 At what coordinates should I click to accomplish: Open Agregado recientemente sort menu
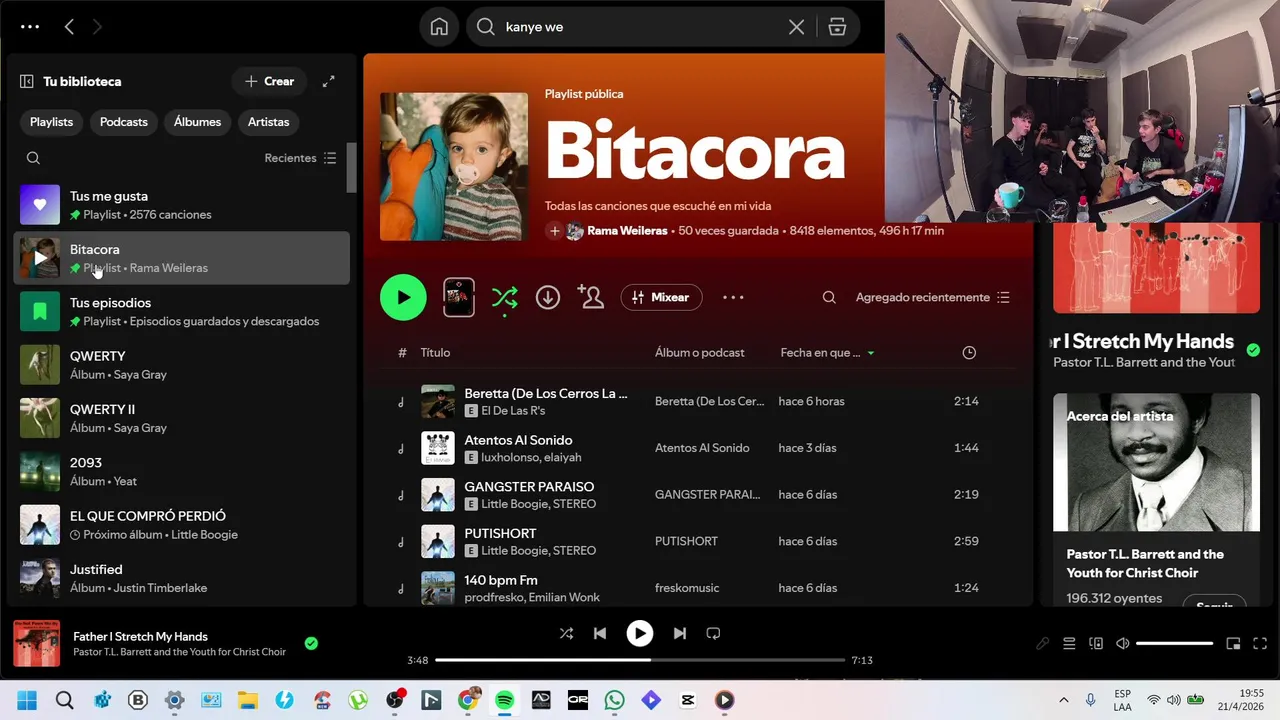click(x=933, y=297)
